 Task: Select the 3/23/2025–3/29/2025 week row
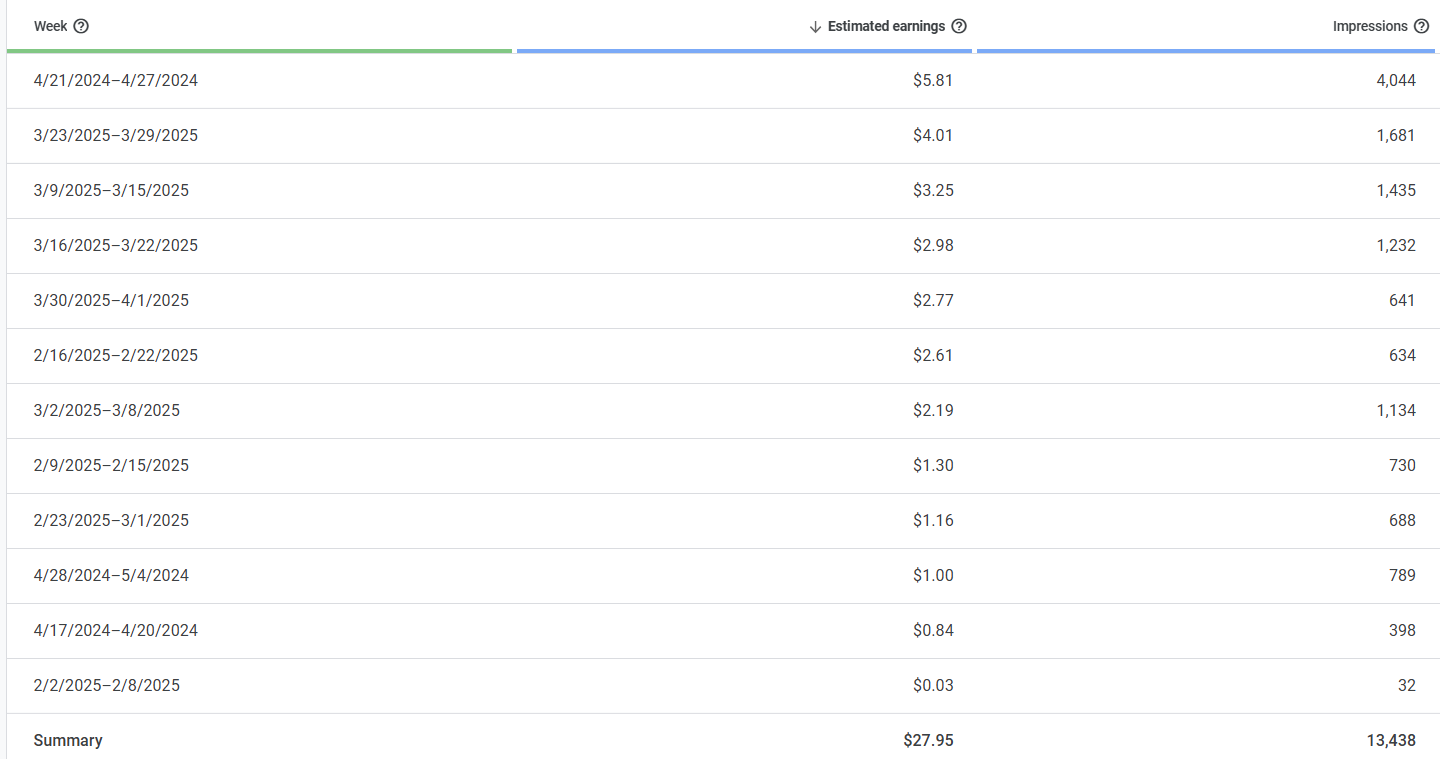[x=115, y=135]
